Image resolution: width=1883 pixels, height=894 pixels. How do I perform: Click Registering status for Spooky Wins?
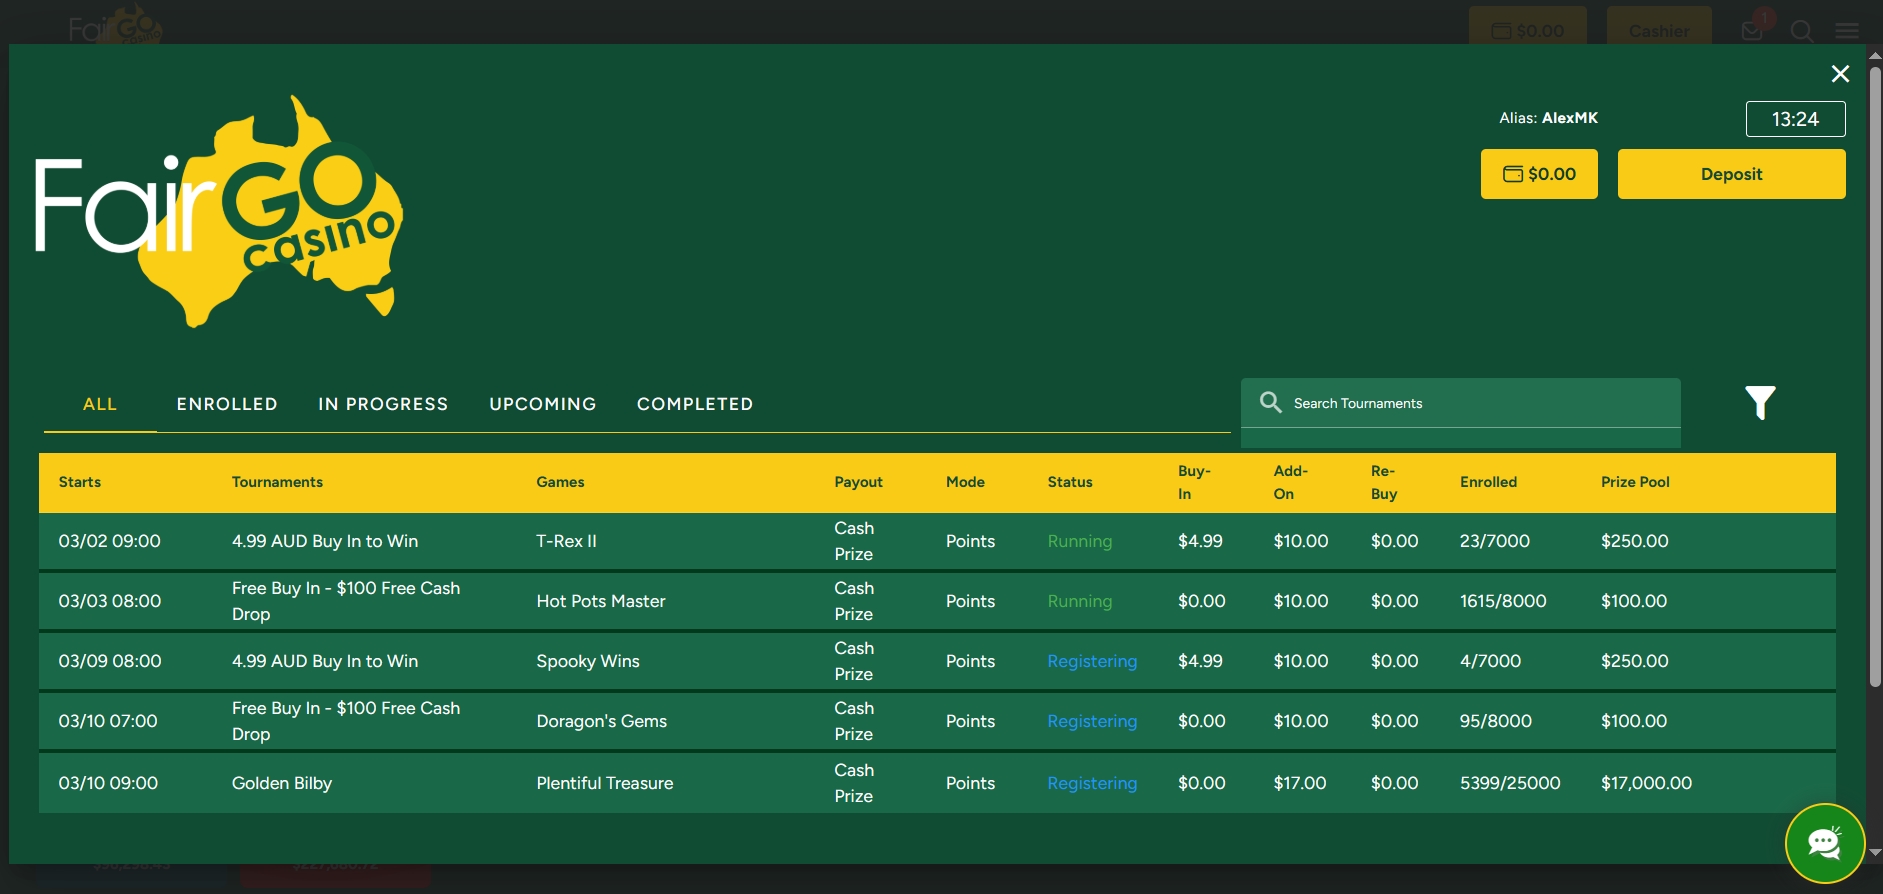(1092, 661)
